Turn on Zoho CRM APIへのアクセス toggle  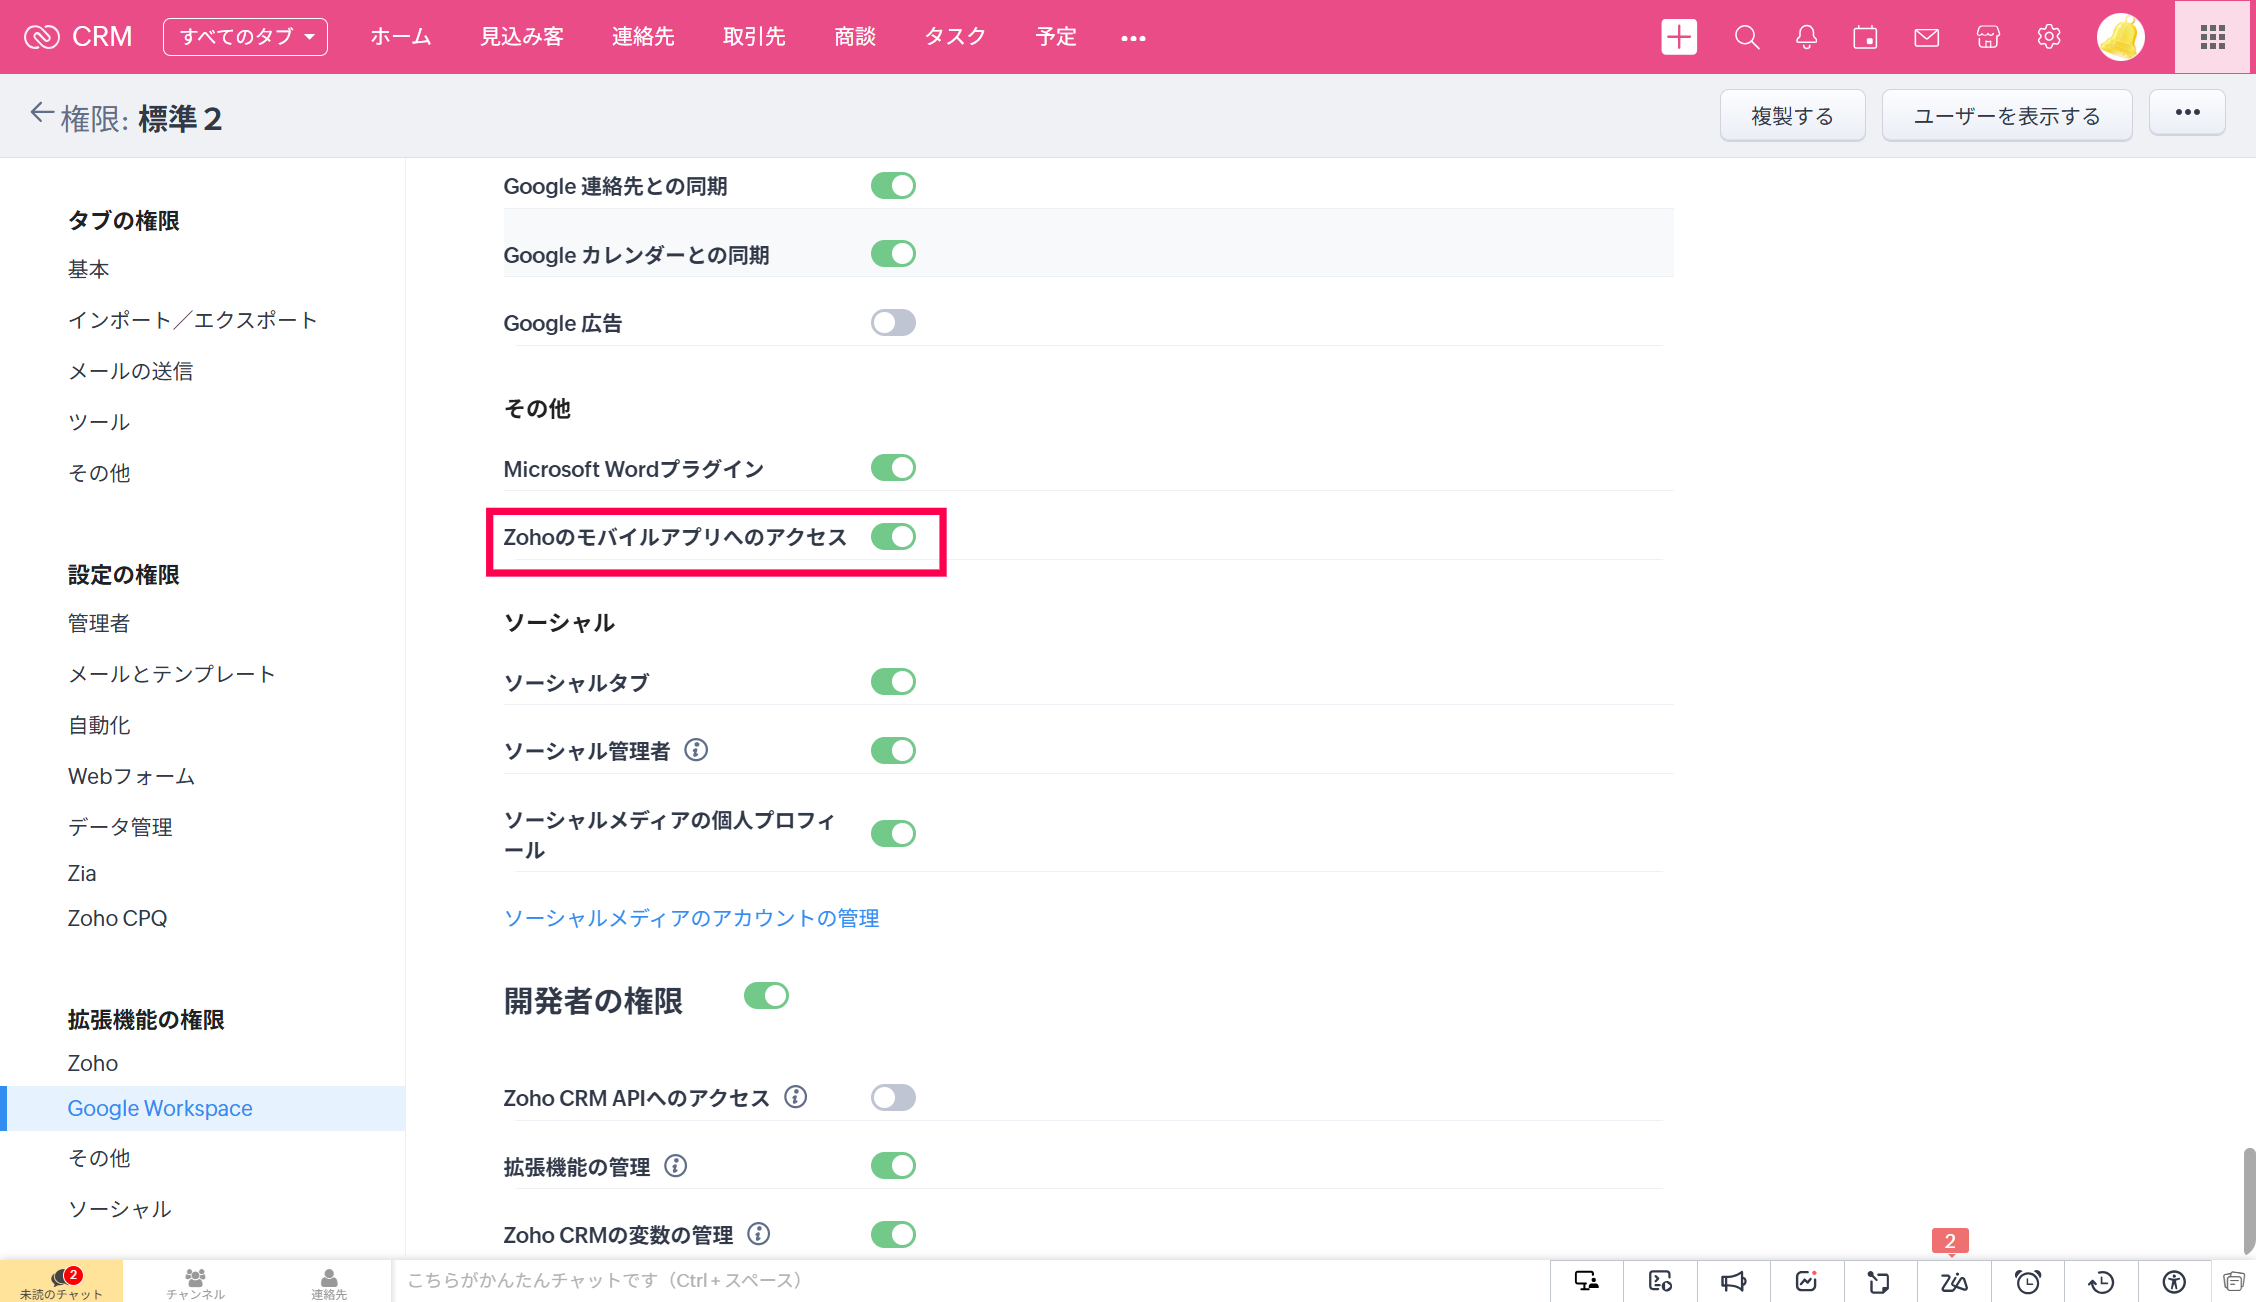[x=893, y=1098]
